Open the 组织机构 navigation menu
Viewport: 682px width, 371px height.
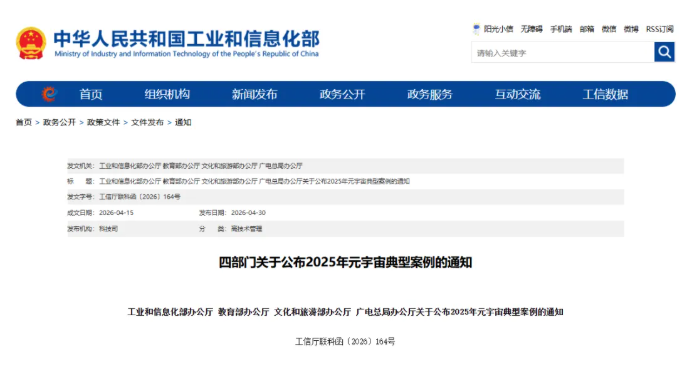pos(167,94)
